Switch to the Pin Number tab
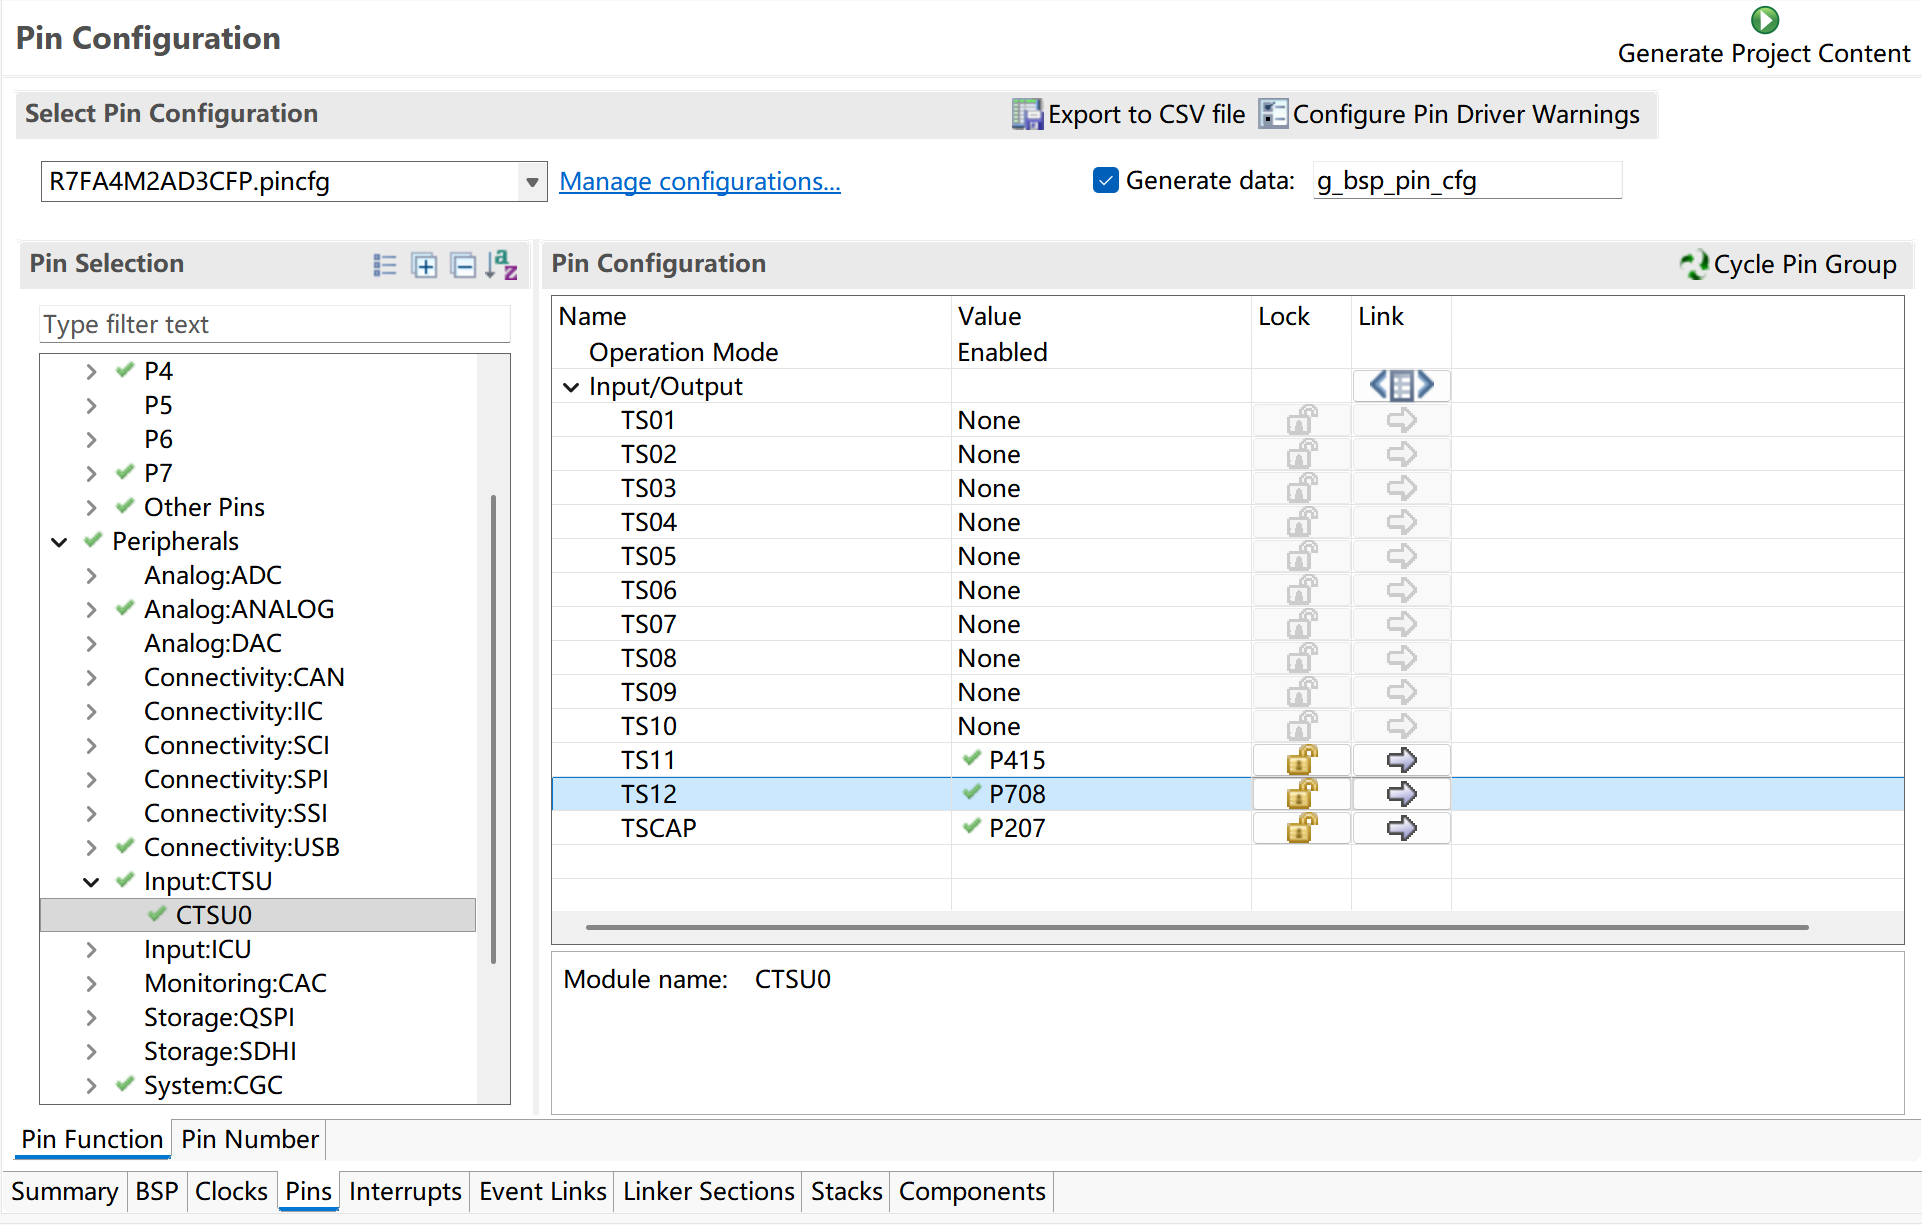The image size is (1922, 1225). [249, 1139]
